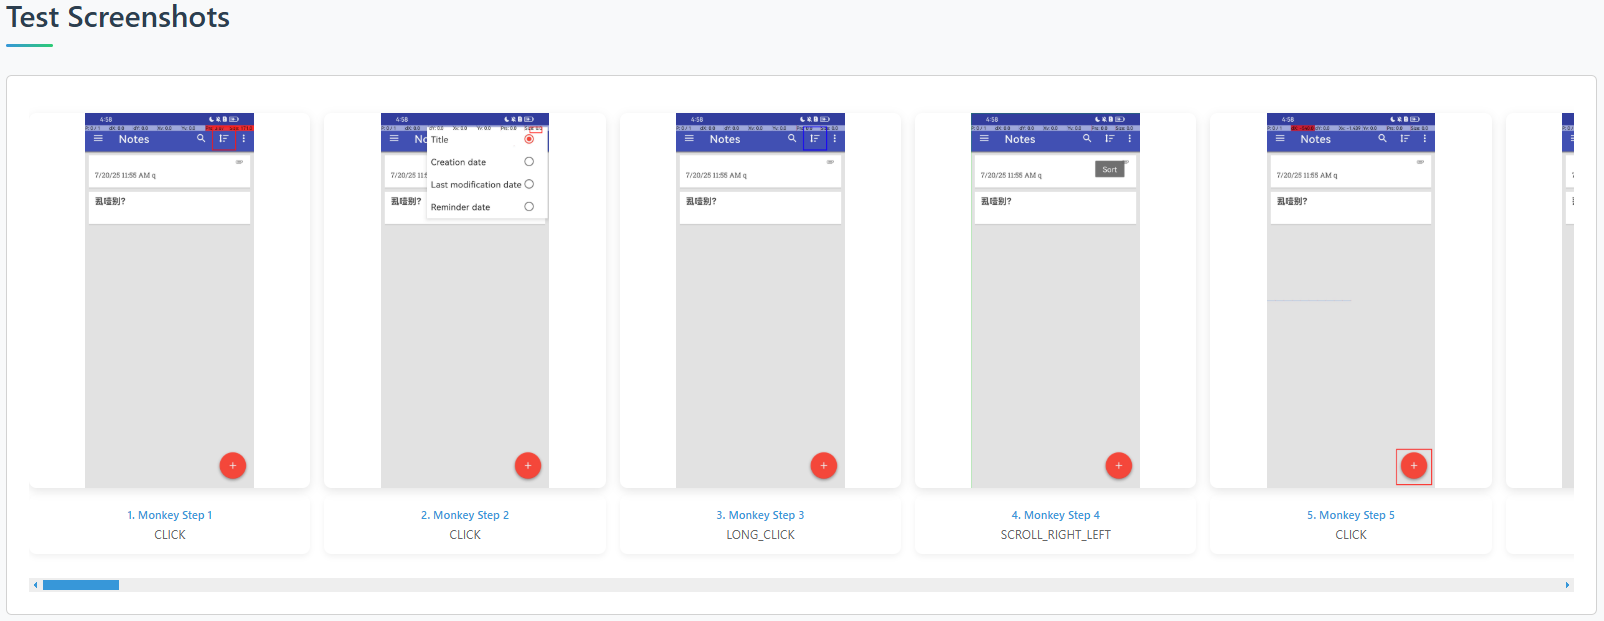Click the hamburger menu icon in Step 1 screenshot

pyautogui.click(x=98, y=139)
